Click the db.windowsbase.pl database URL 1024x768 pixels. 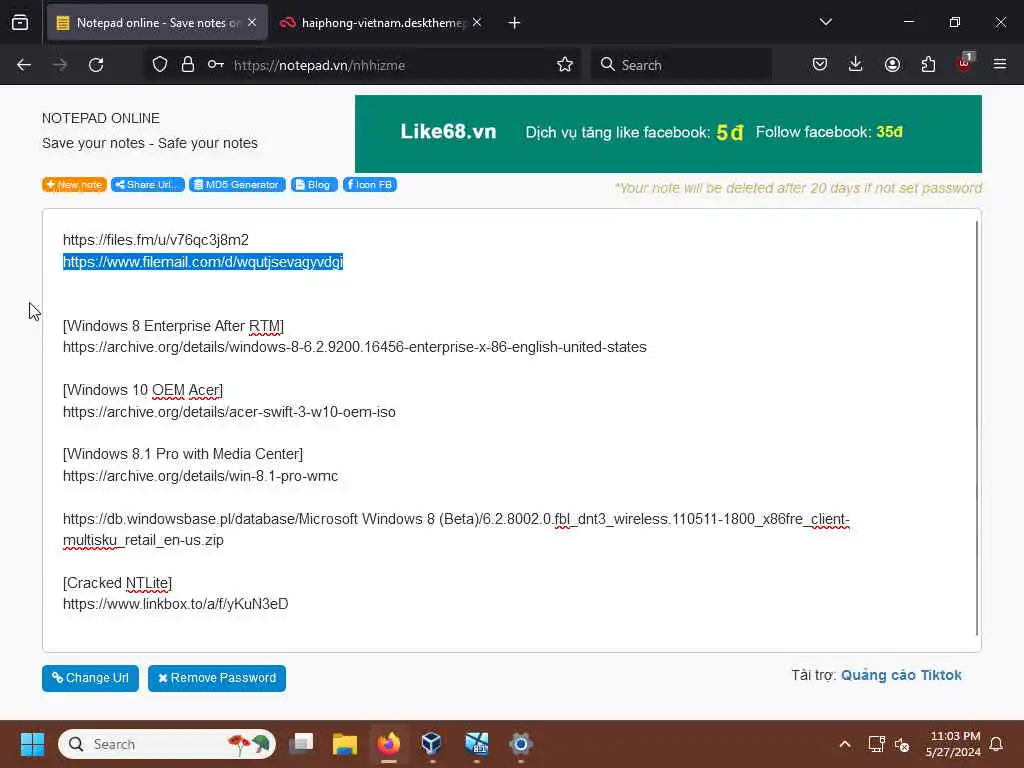[456, 530]
